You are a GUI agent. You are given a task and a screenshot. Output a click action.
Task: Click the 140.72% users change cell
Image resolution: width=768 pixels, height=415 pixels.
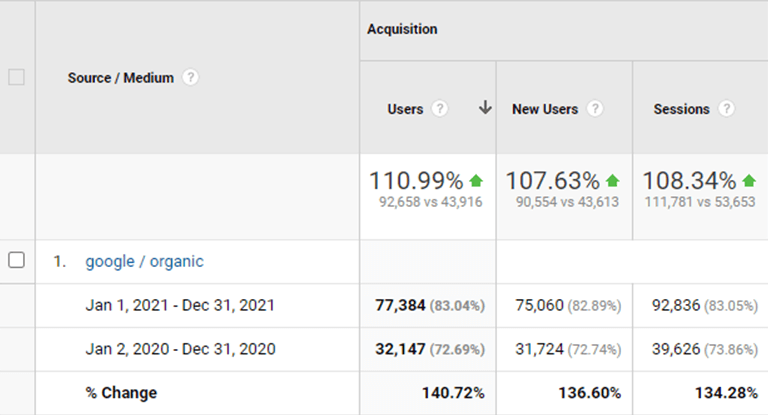453,393
